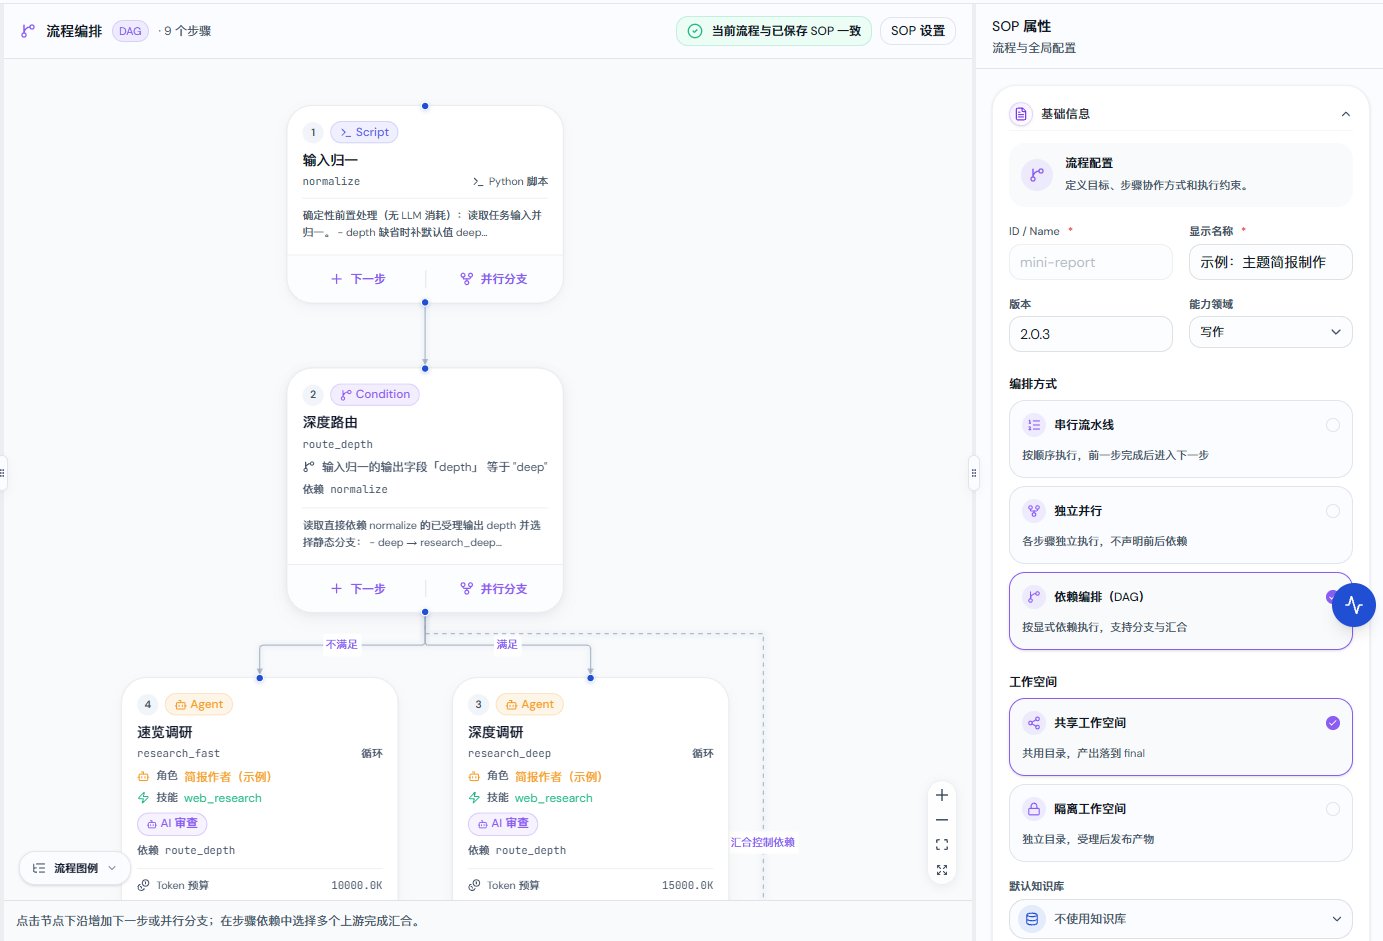Viewport: 1383px width, 941px height.
Task: Click the Agent badge on the 深度调研 node
Action: (x=530, y=704)
